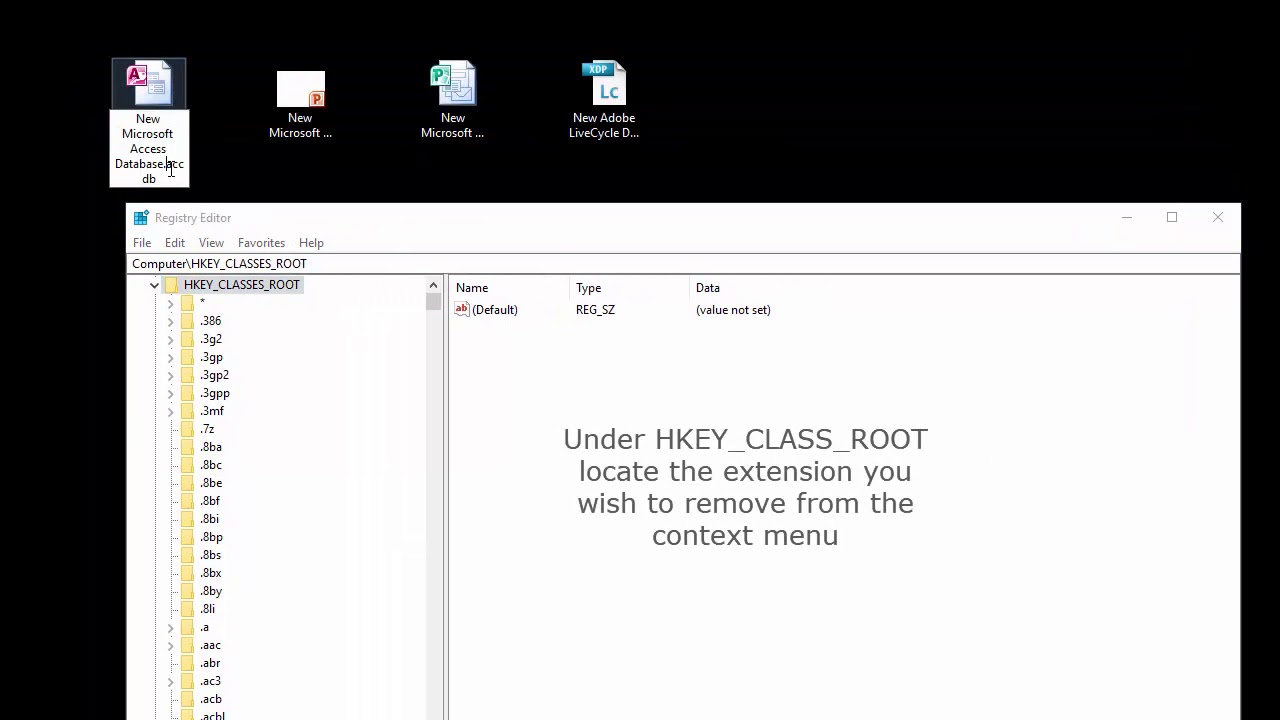1280x720 pixels.
Task: Select the .acb key
Action: click(x=211, y=699)
